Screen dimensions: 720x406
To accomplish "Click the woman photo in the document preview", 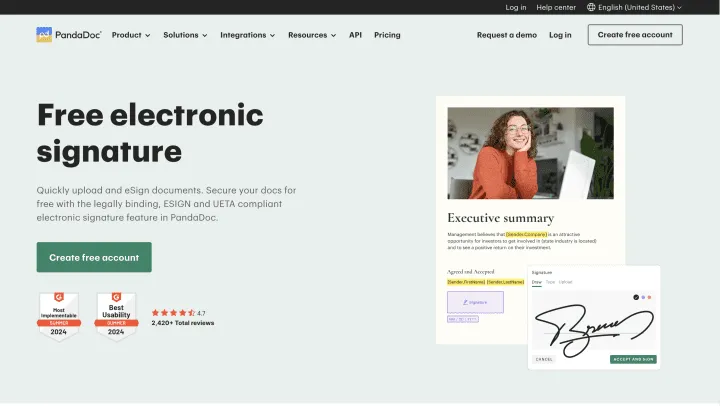I will (530, 153).
